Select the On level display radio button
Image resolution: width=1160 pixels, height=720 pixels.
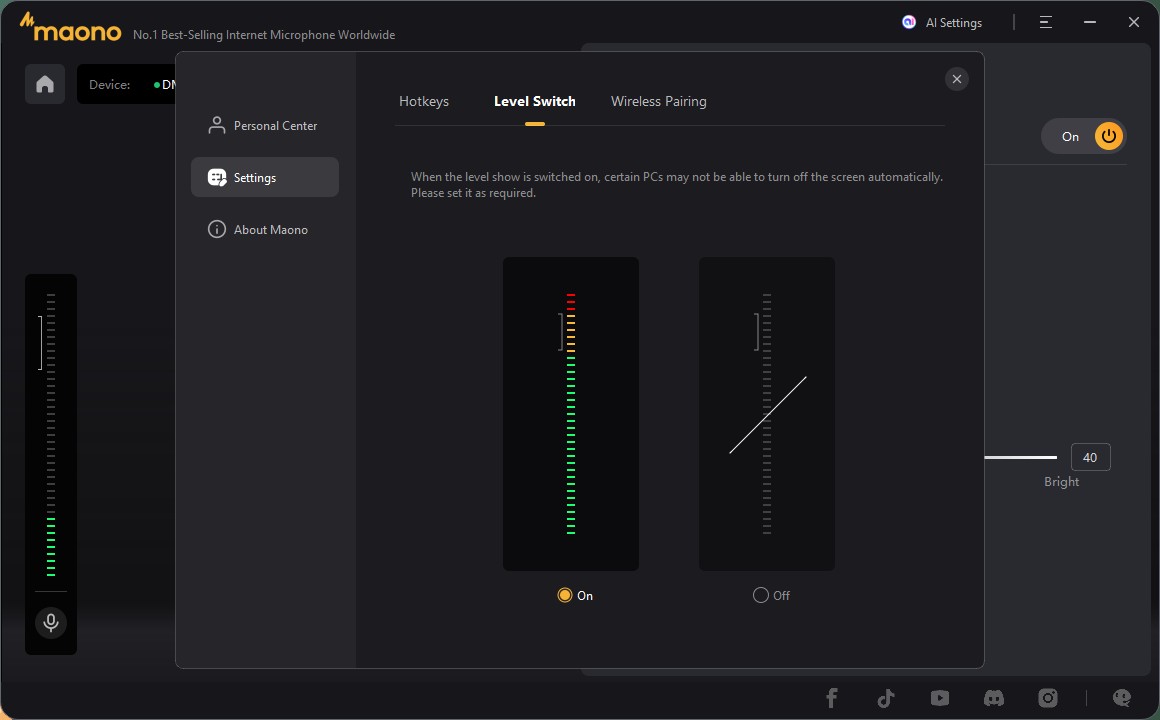pos(565,595)
